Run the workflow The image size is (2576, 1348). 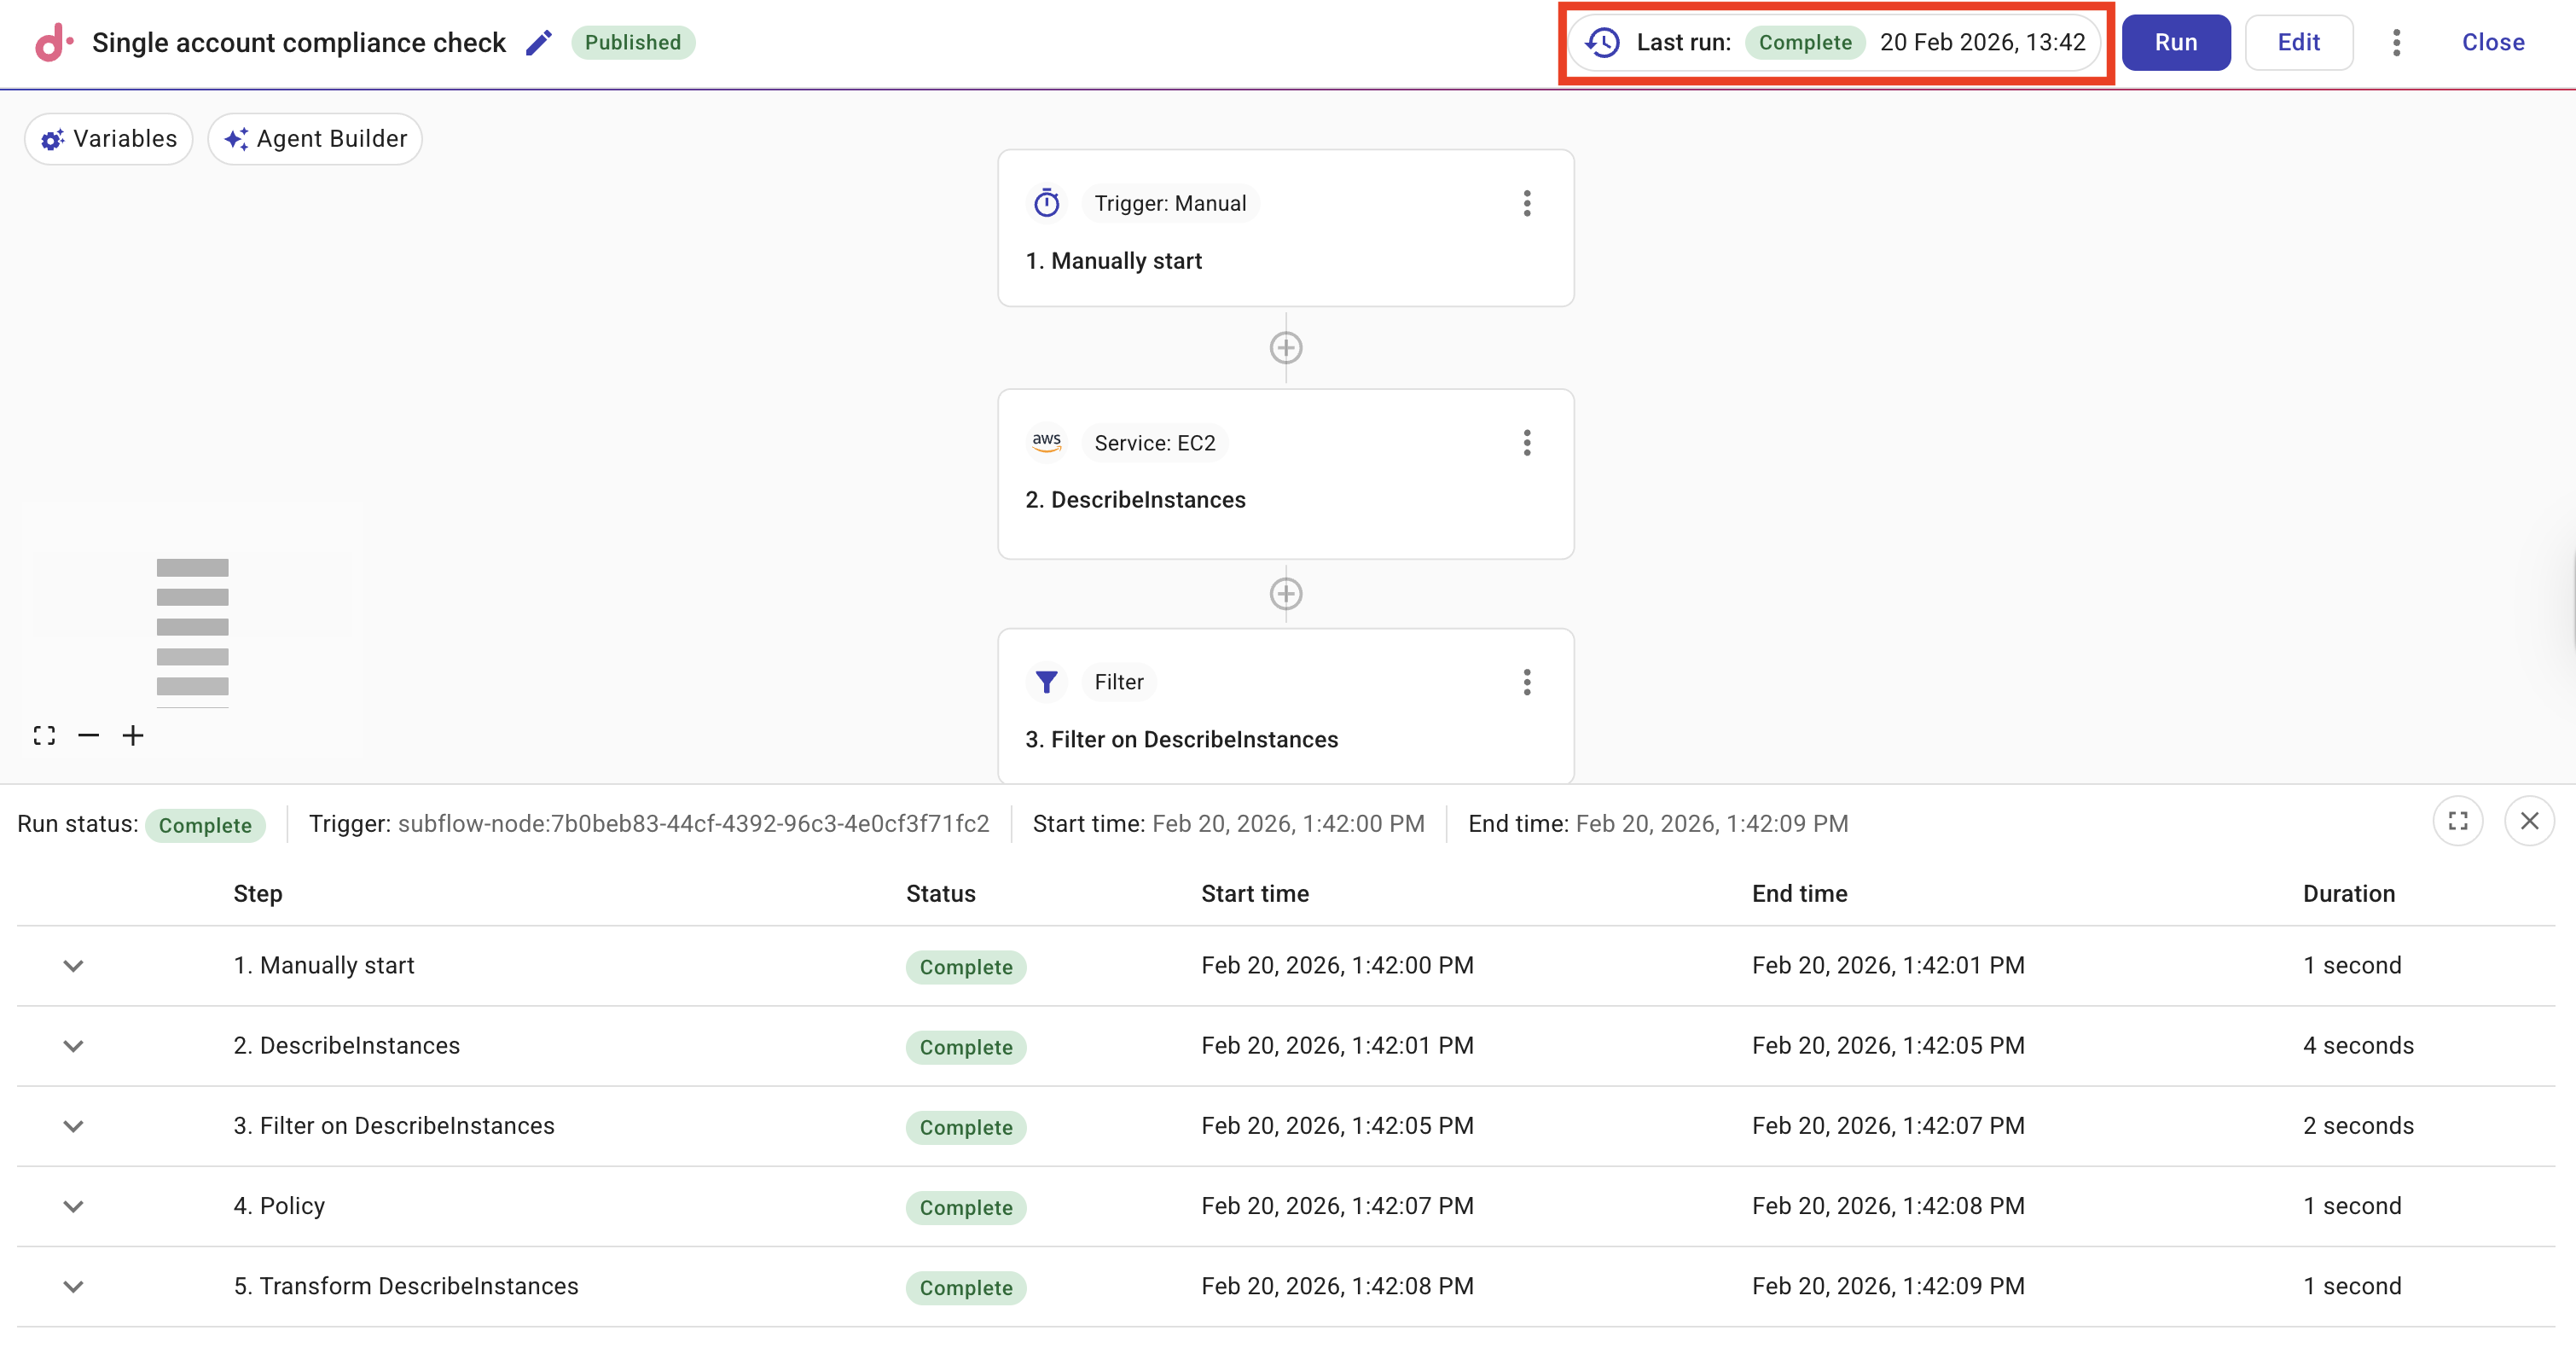2175,42
